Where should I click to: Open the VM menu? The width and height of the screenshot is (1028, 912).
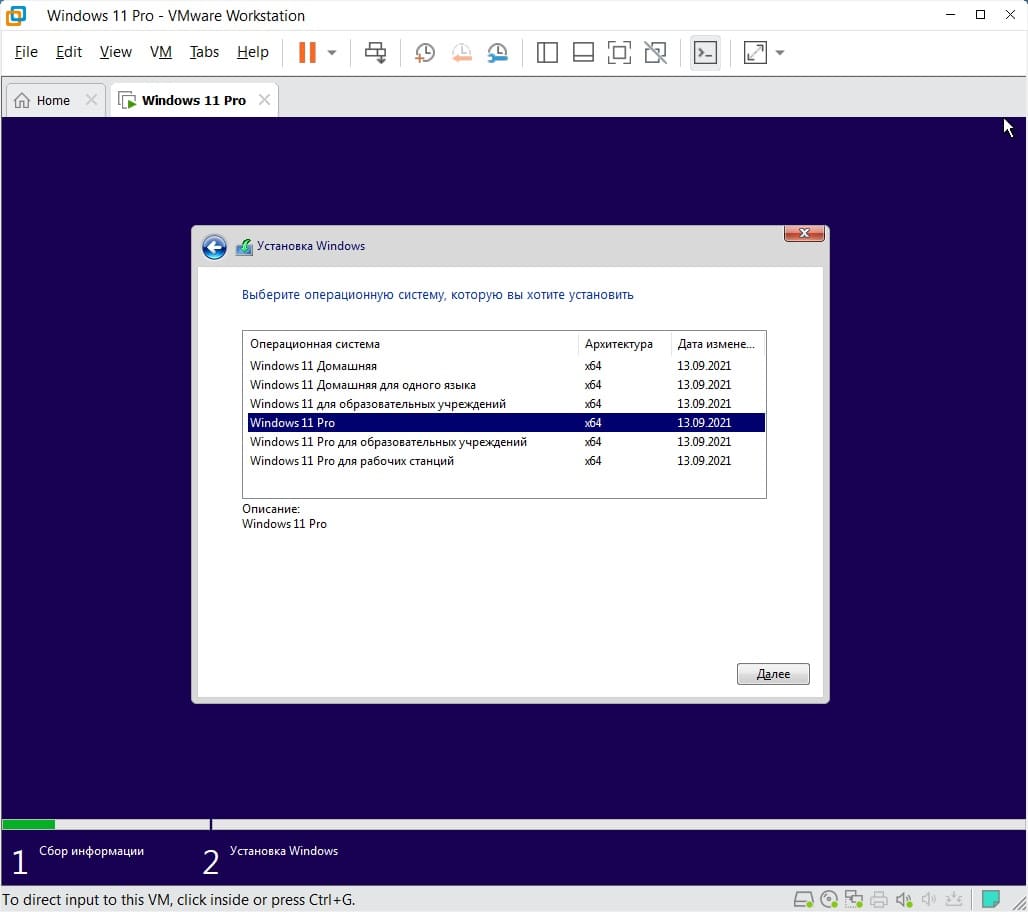click(x=161, y=52)
